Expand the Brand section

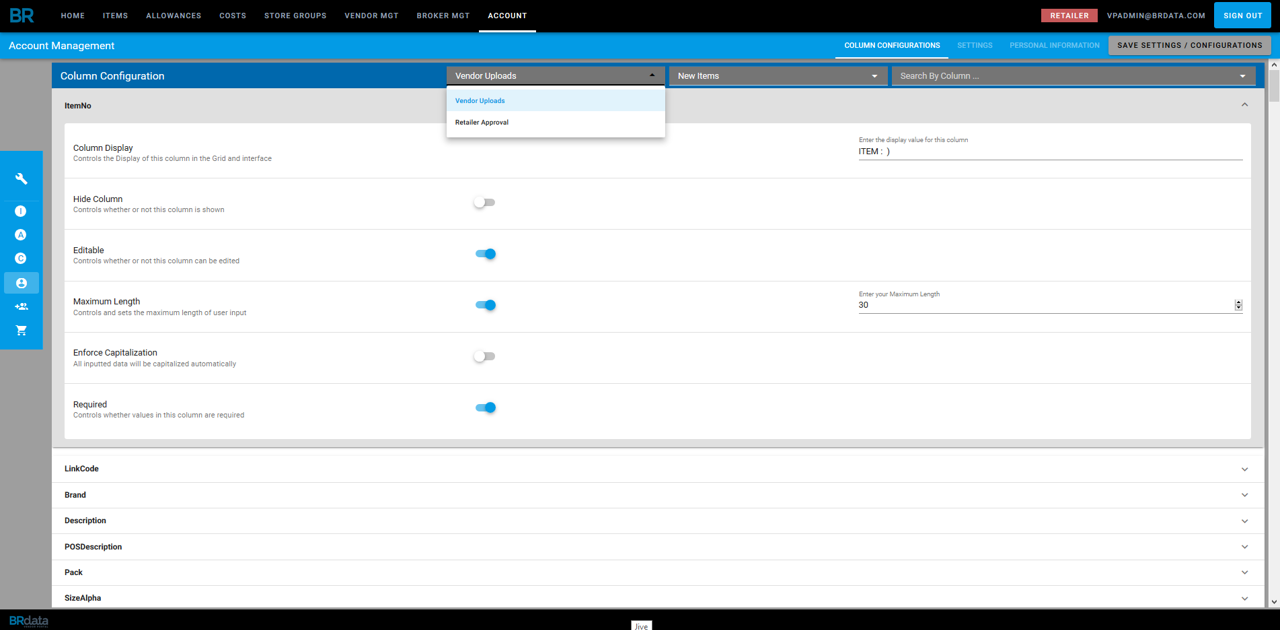[657, 495]
